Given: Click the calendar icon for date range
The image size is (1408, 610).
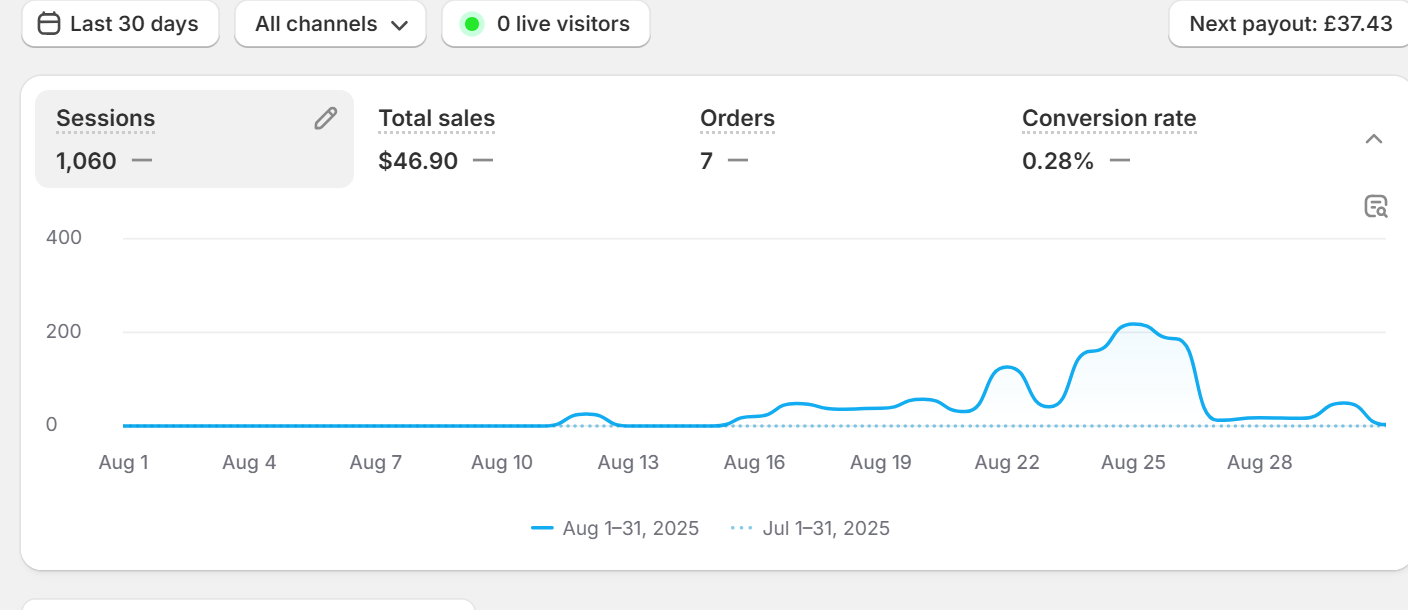Looking at the screenshot, I should tap(48, 24).
